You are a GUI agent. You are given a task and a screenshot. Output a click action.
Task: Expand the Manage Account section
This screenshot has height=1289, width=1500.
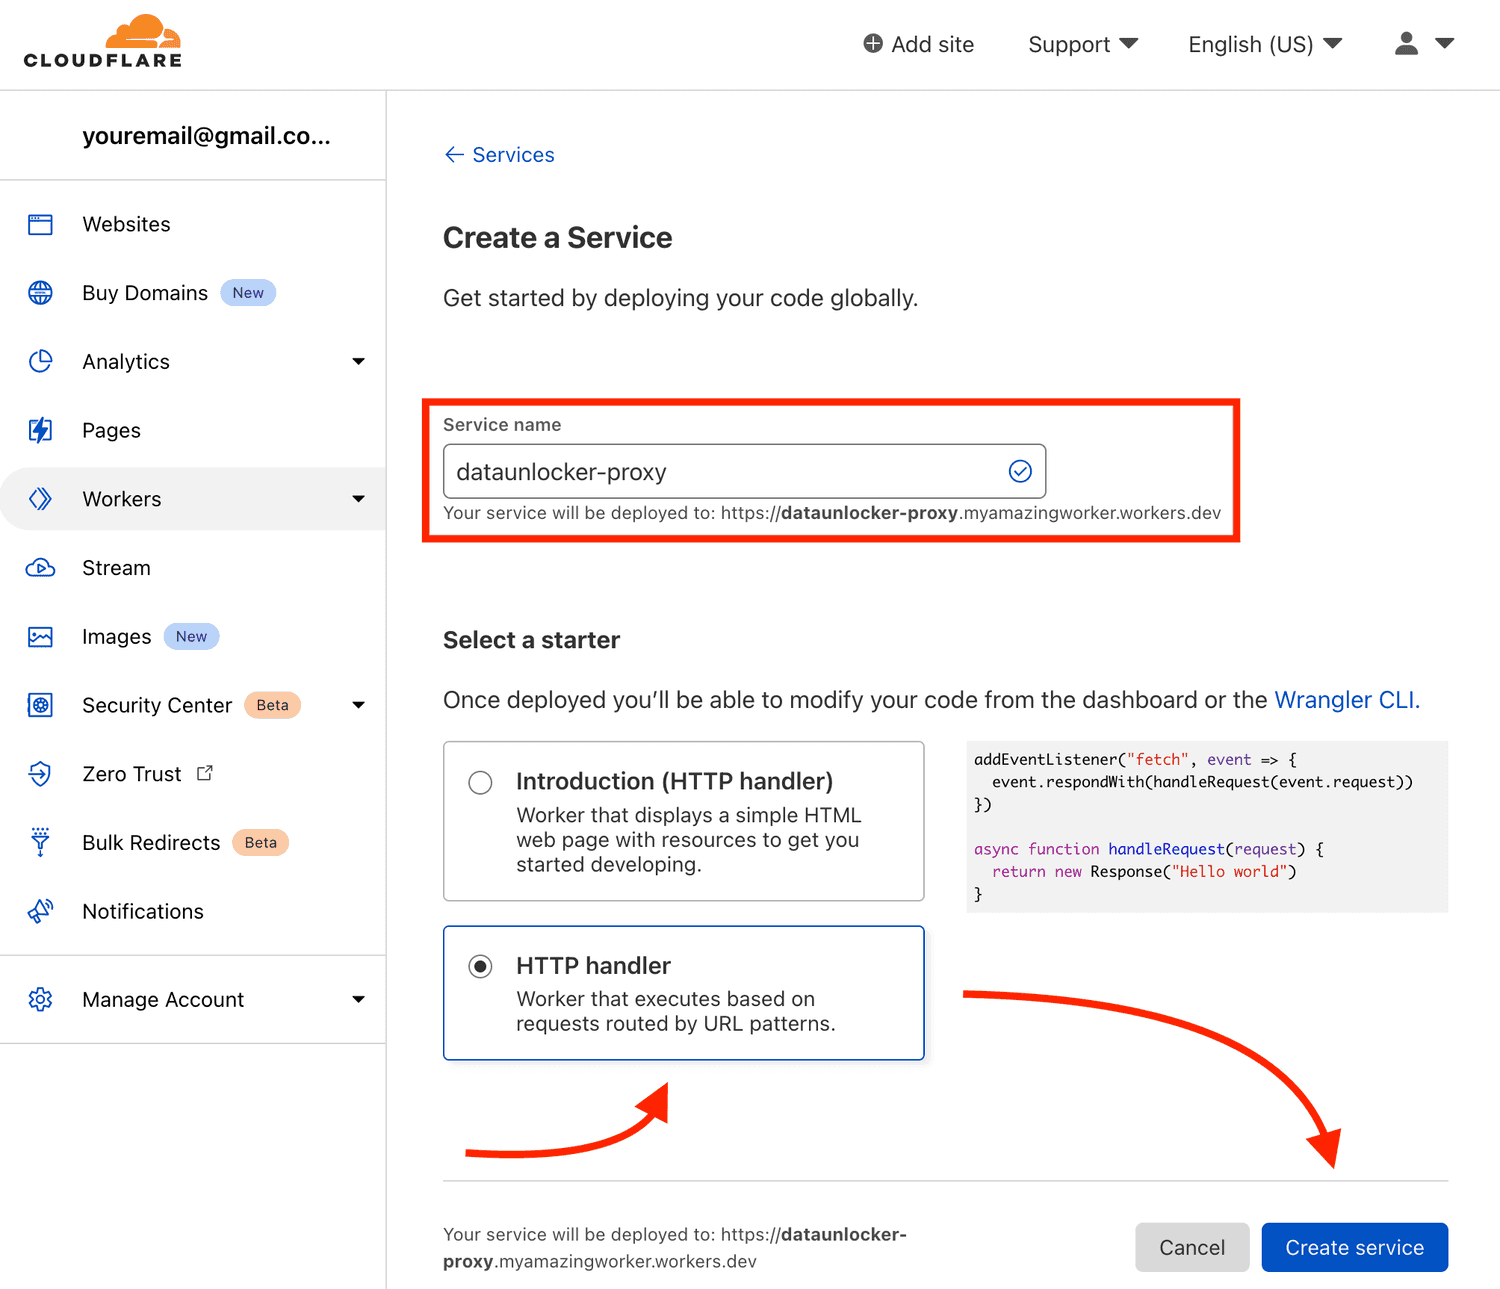click(358, 999)
